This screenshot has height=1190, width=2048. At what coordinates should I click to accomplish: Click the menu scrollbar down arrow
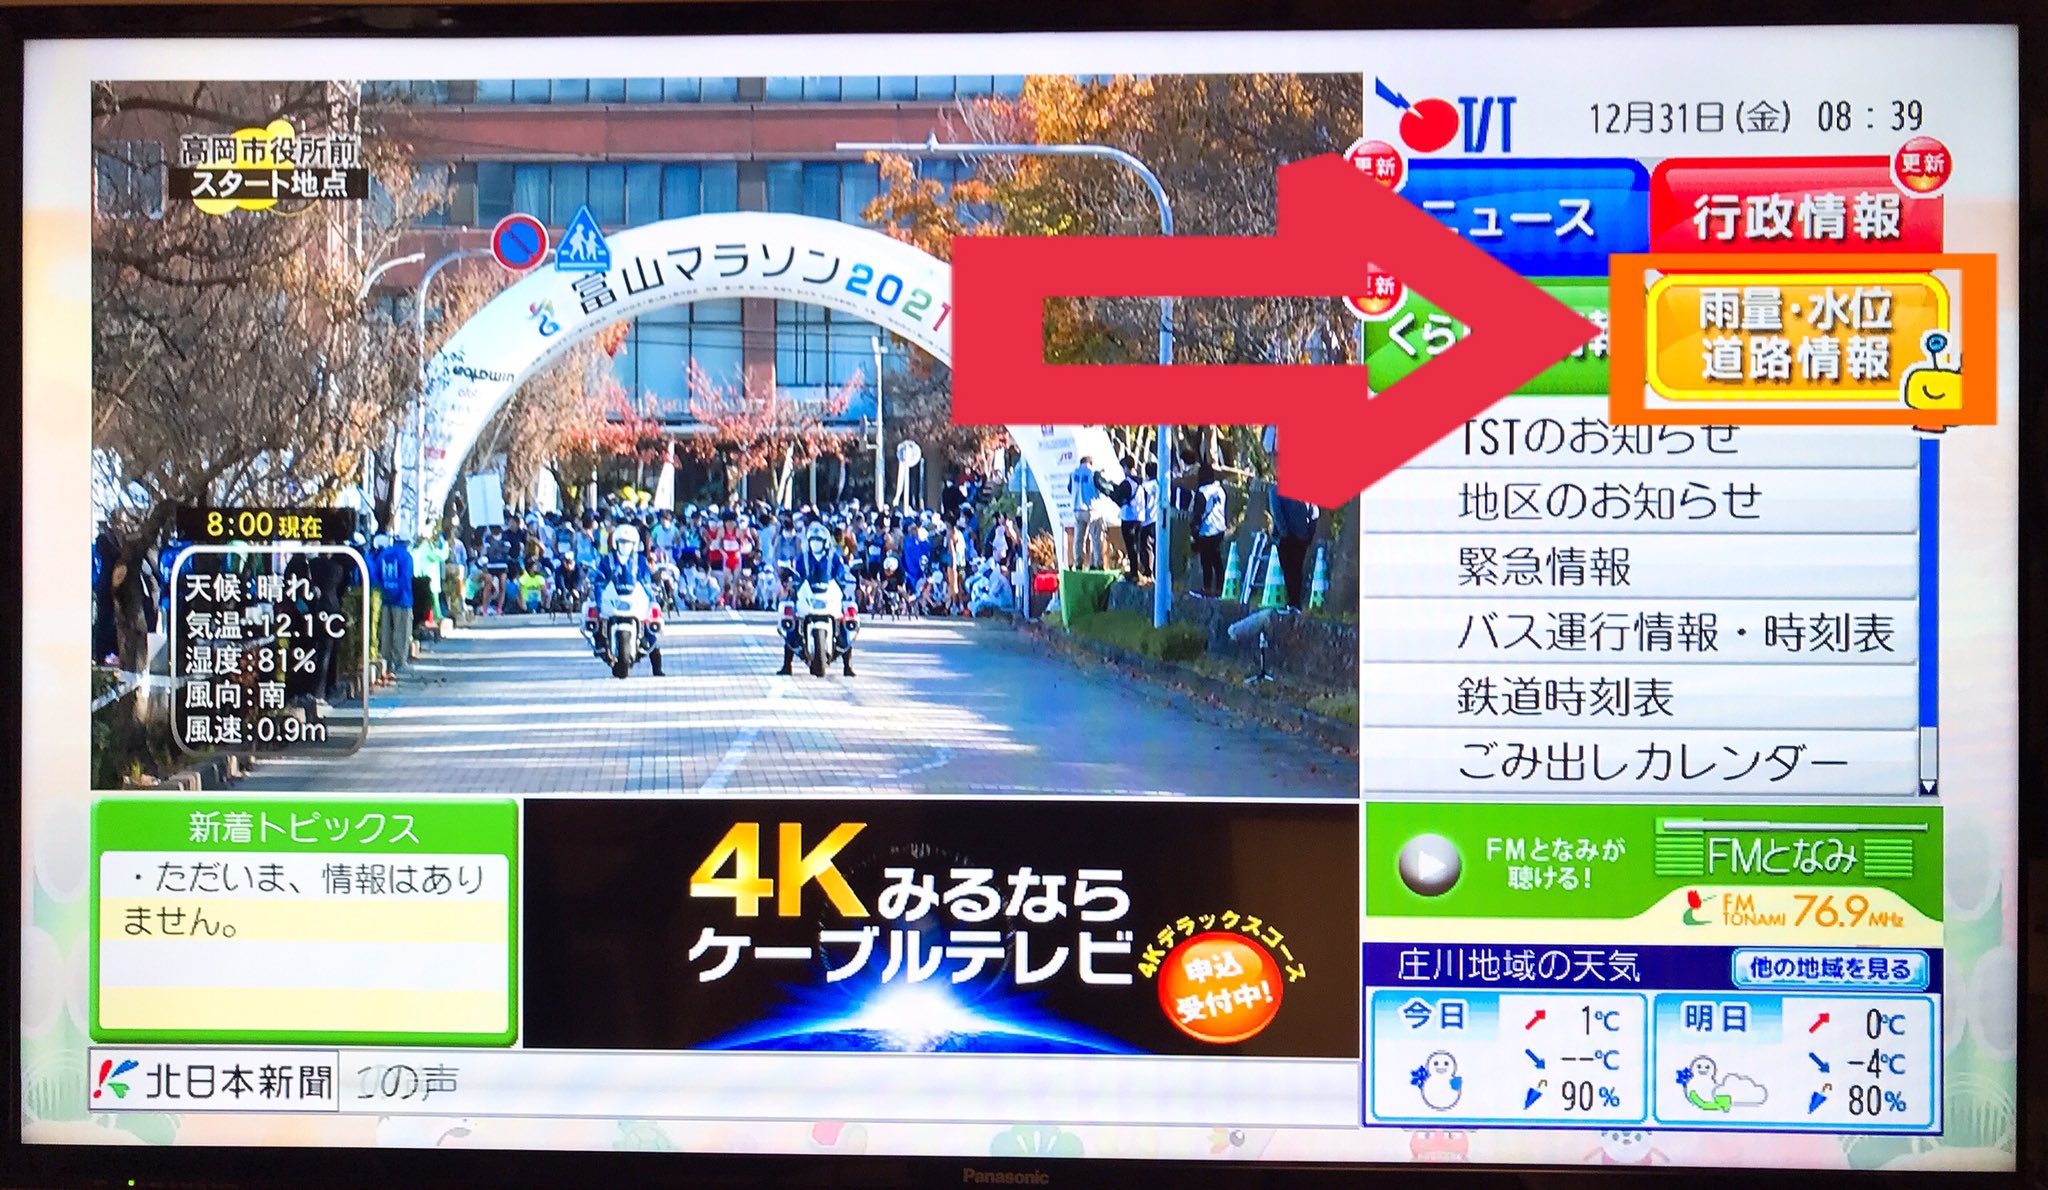(1928, 786)
